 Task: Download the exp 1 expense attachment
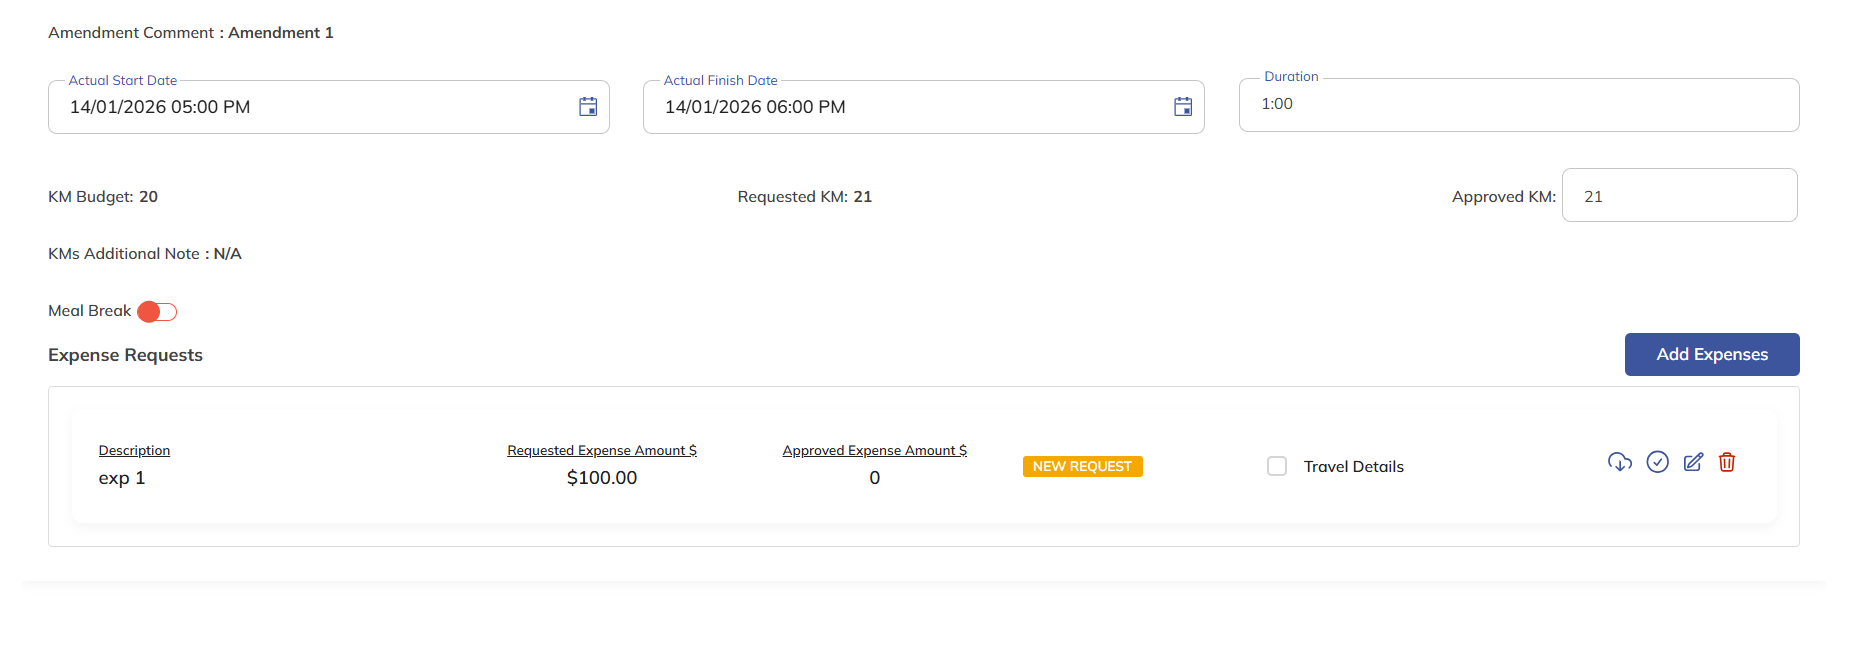pos(1619,462)
